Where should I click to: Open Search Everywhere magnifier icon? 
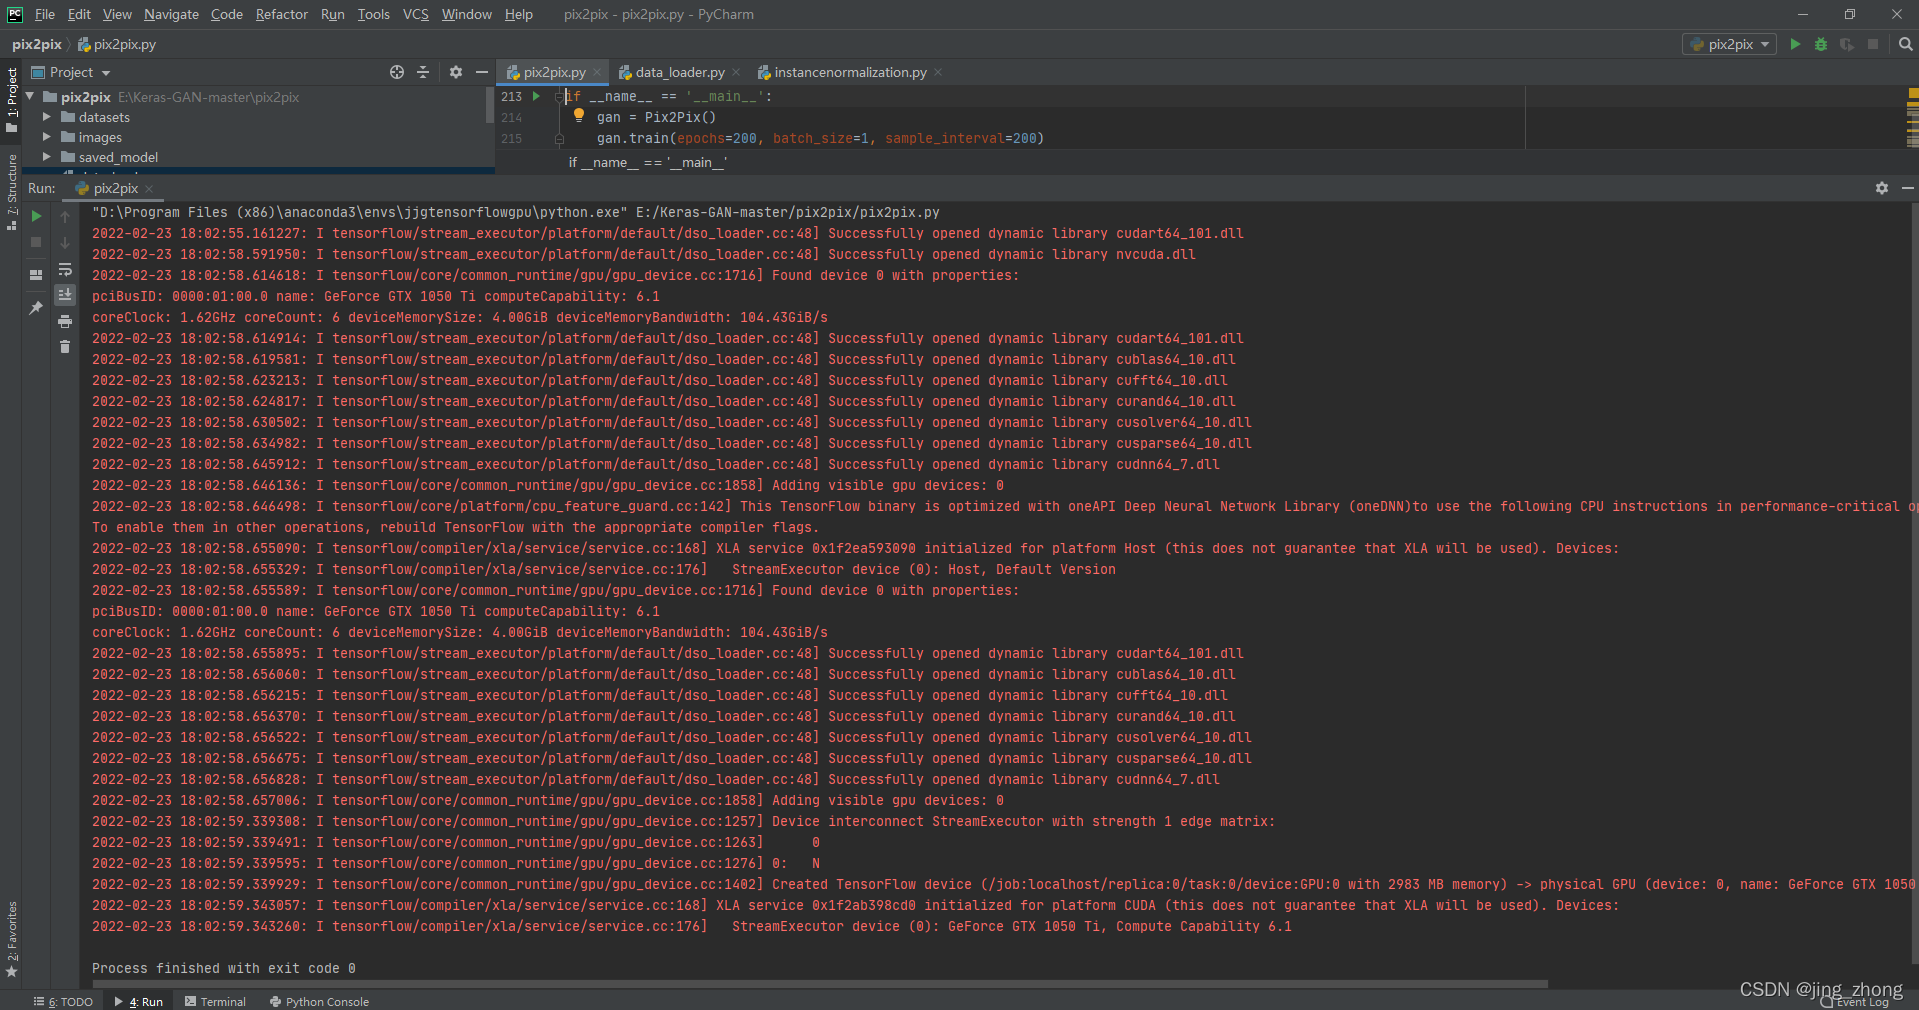pyautogui.click(x=1905, y=44)
